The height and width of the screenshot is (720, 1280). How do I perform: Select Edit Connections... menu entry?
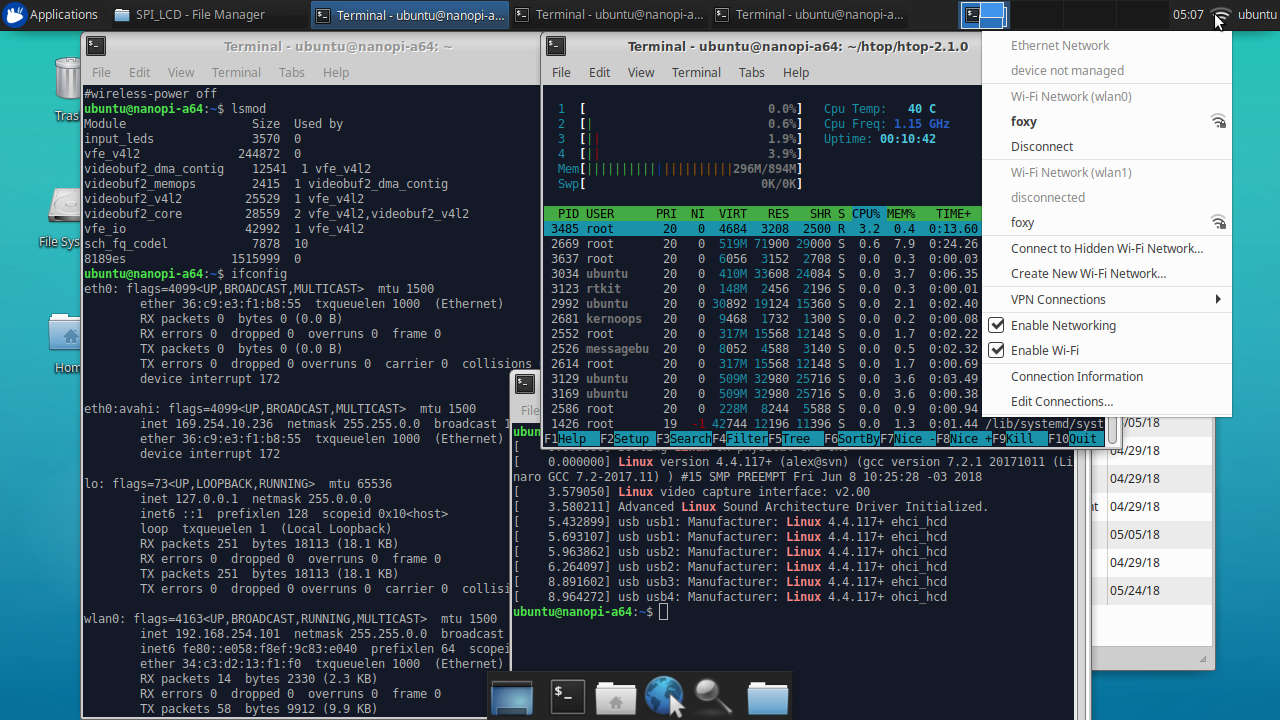(1061, 401)
